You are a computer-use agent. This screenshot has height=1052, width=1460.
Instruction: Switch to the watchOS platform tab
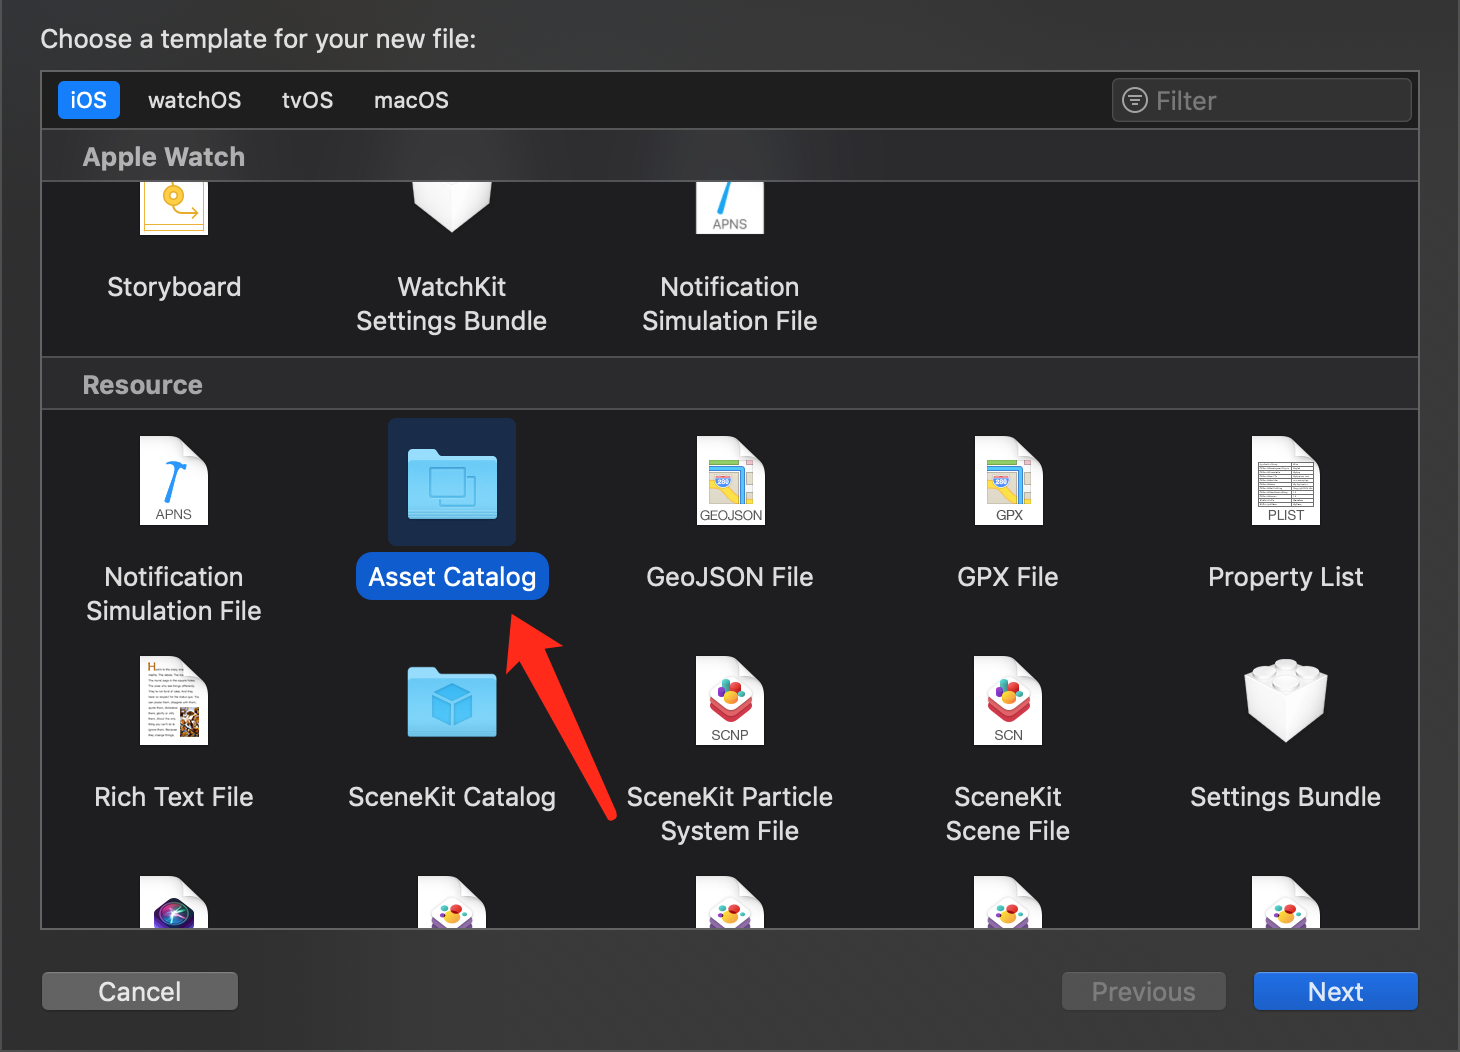pos(195,100)
